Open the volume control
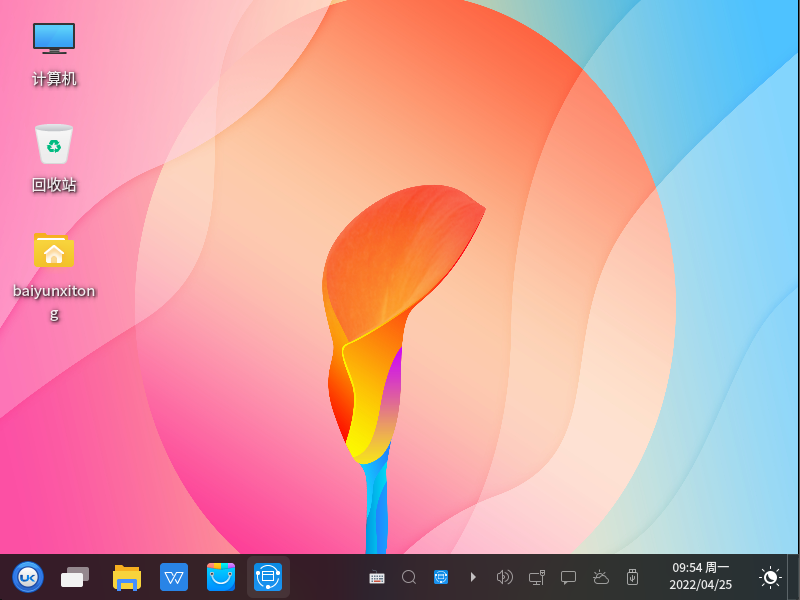The width and height of the screenshot is (800, 600). coord(505,577)
